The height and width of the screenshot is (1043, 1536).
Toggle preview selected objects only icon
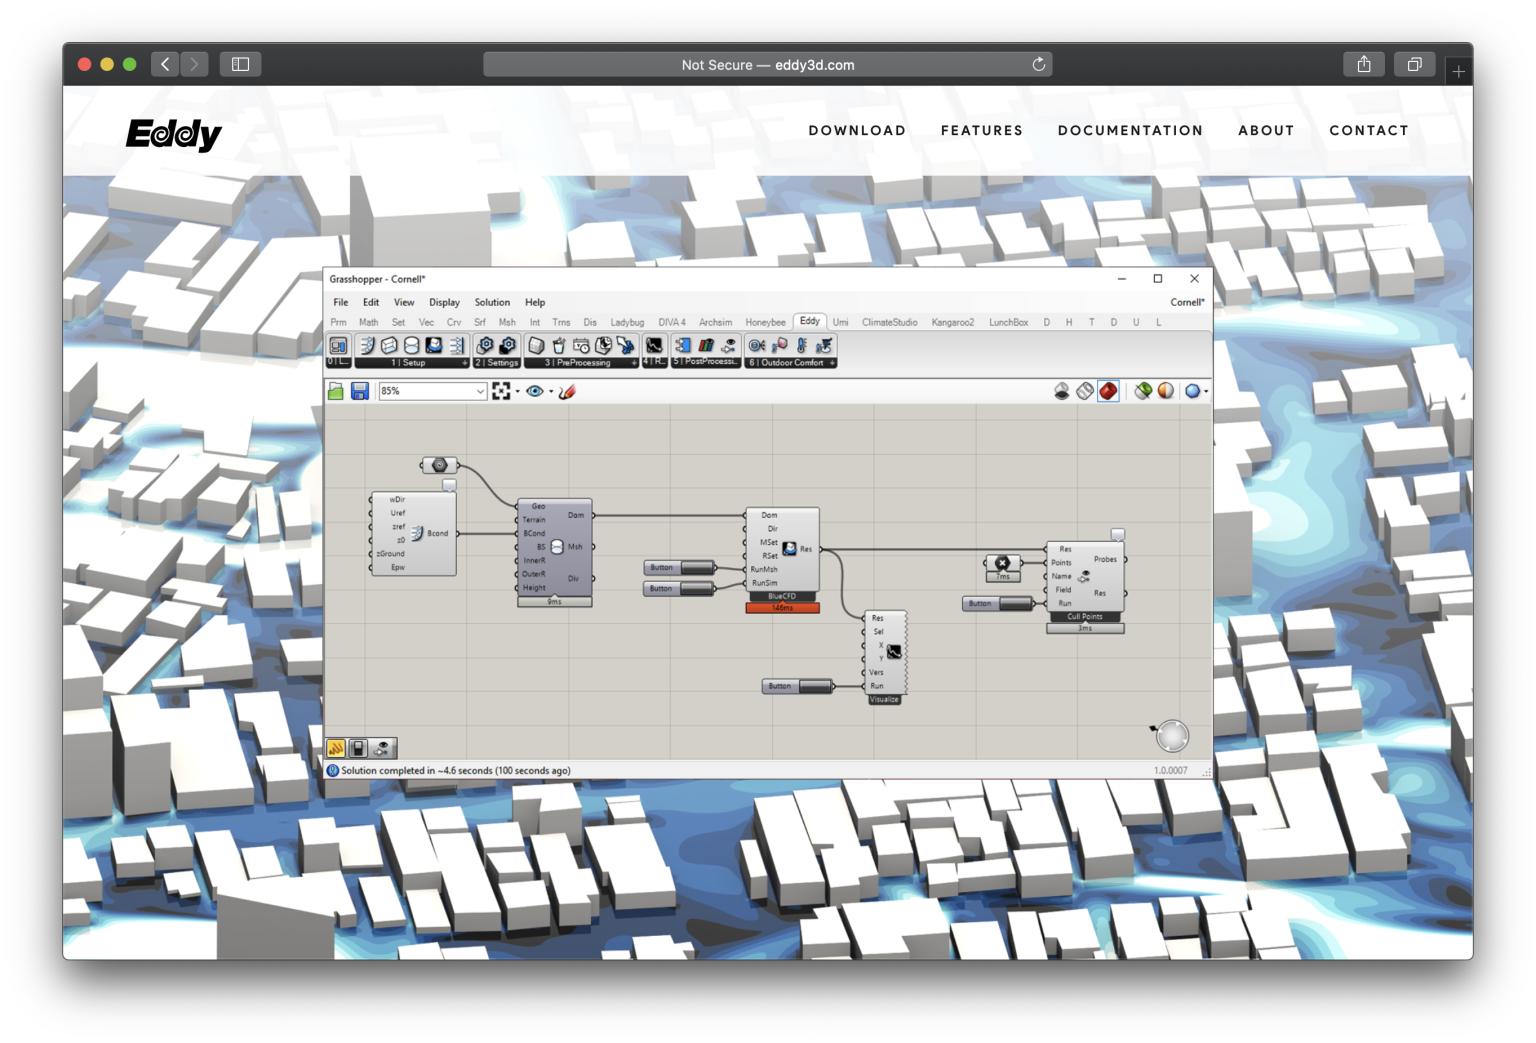1143,391
